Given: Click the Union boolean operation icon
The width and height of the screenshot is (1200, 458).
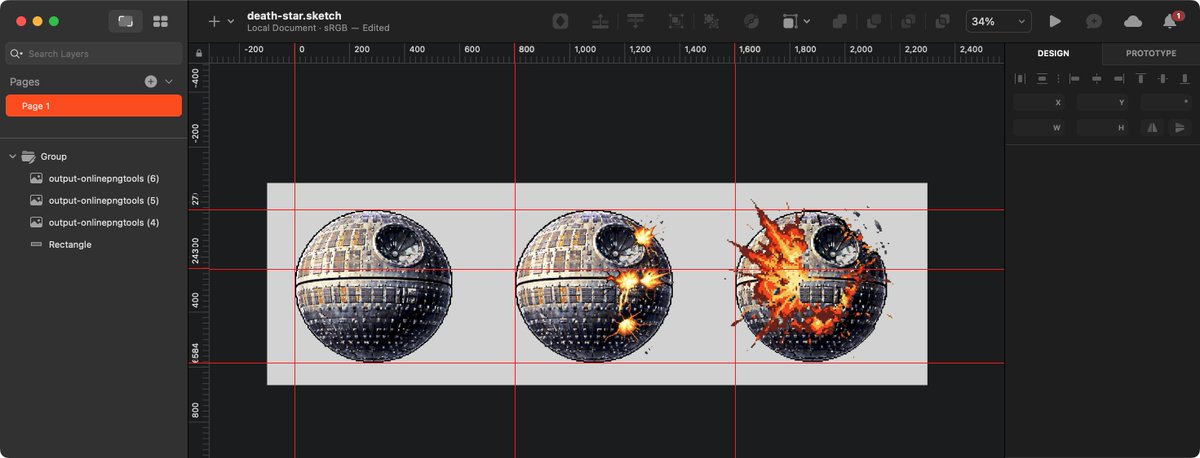Looking at the screenshot, I should pyautogui.click(x=840, y=21).
